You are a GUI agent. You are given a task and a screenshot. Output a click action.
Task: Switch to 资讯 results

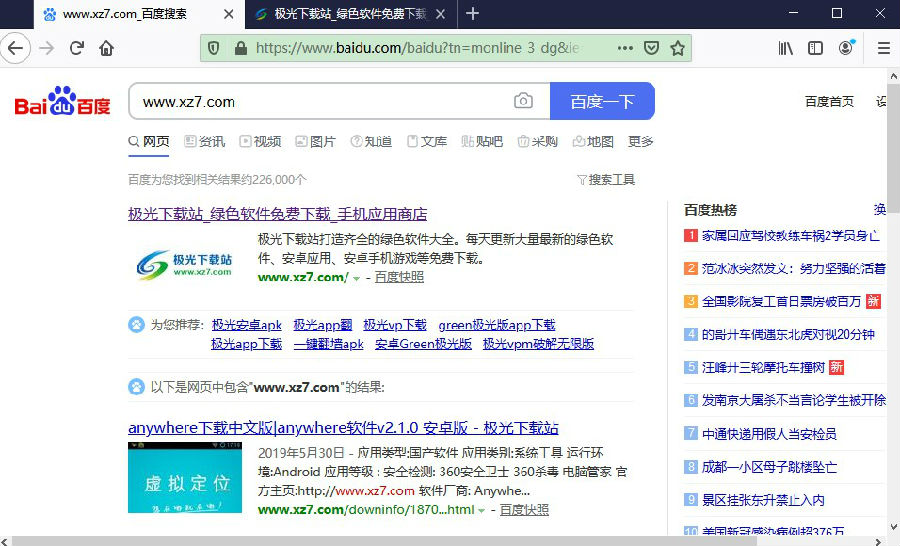(x=204, y=142)
